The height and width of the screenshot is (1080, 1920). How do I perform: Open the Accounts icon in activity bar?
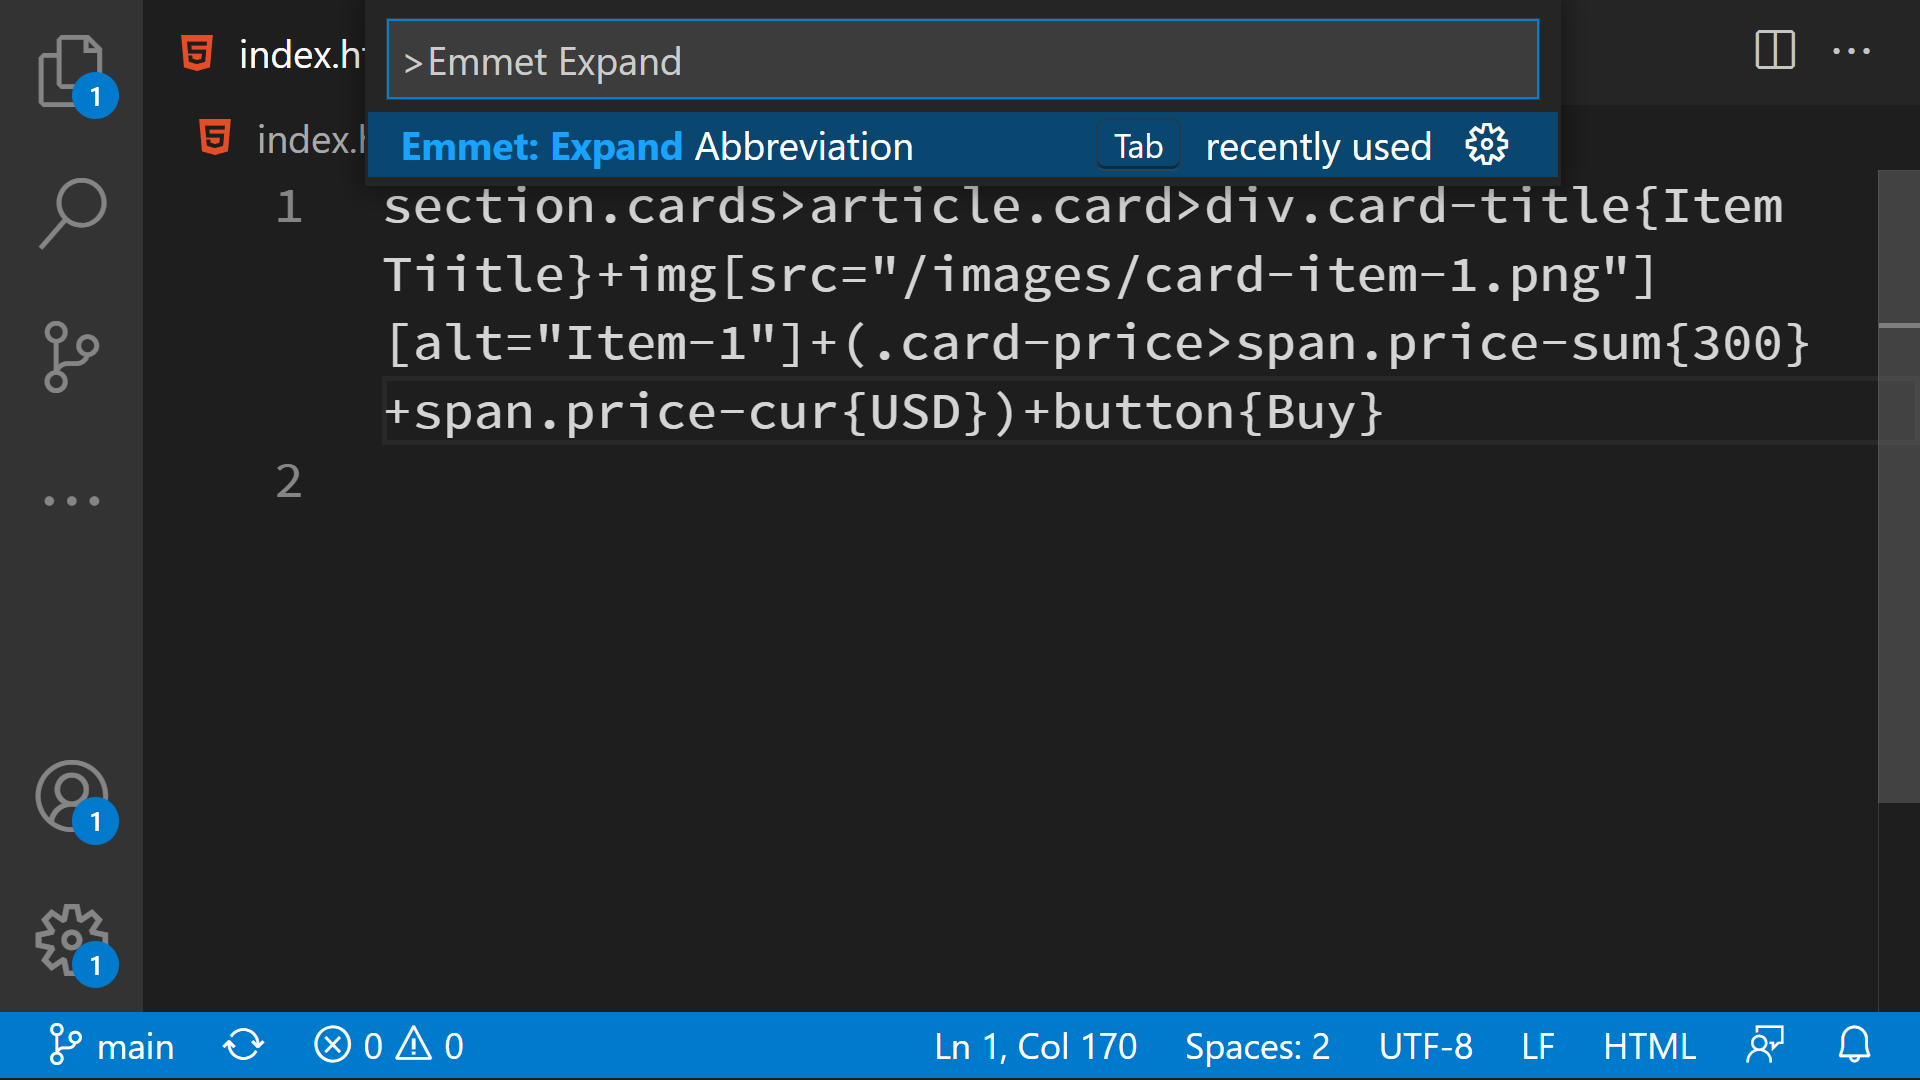pos(72,795)
